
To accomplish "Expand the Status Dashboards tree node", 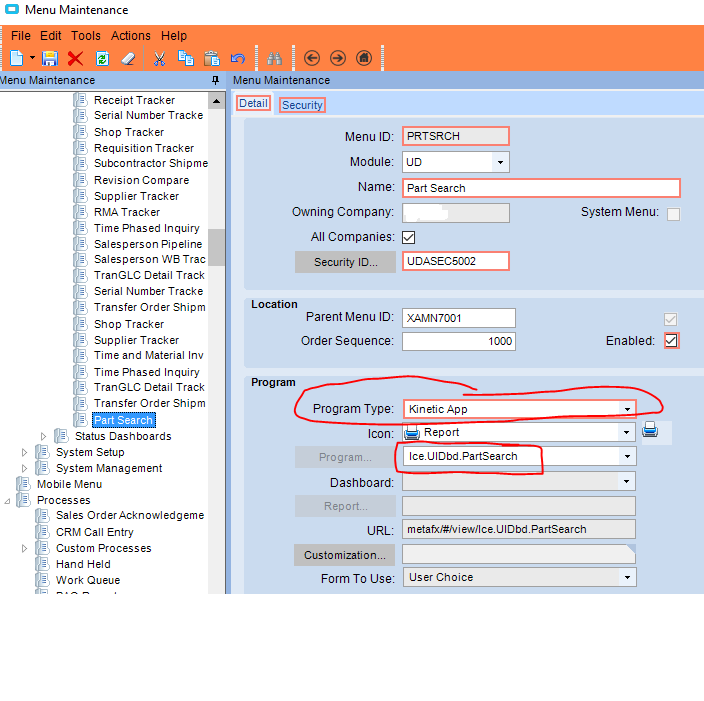I will point(43,436).
